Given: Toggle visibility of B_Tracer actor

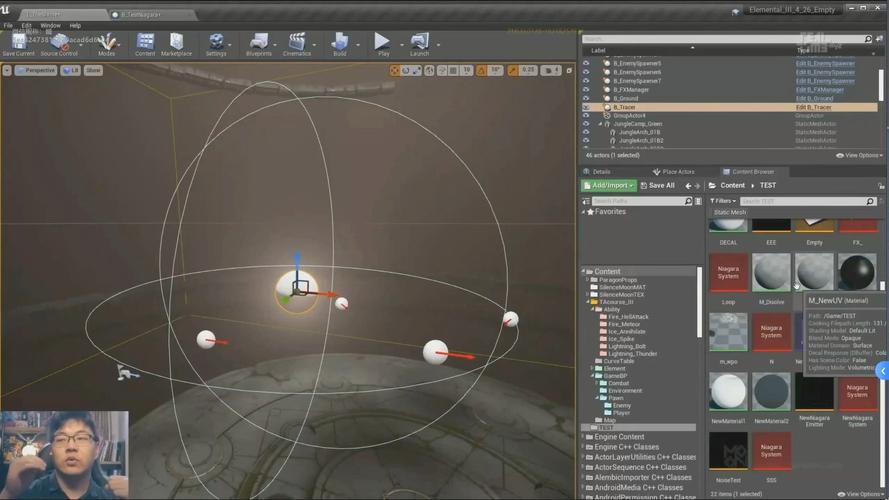Looking at the screenshot, I should [586, 107].
